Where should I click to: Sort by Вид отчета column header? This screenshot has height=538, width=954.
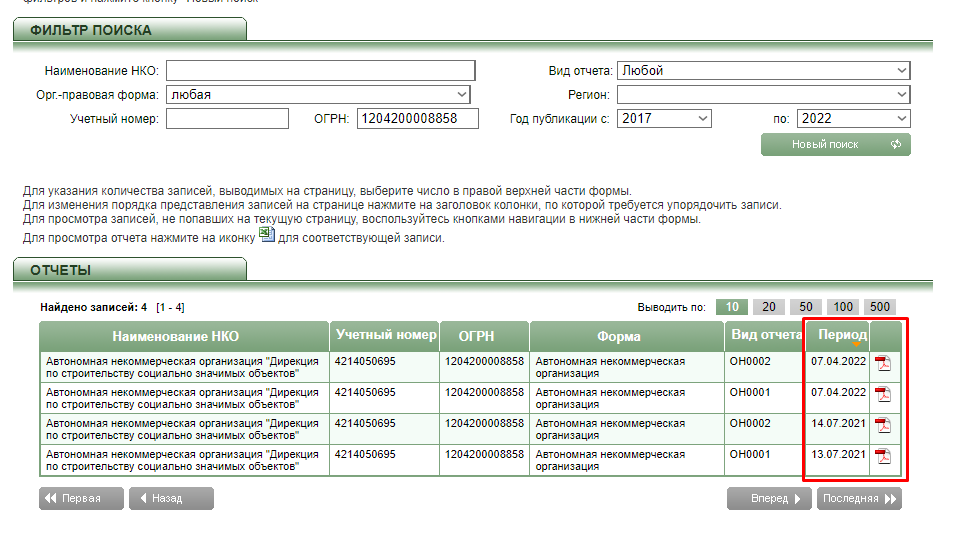click(x=765, y=337)
